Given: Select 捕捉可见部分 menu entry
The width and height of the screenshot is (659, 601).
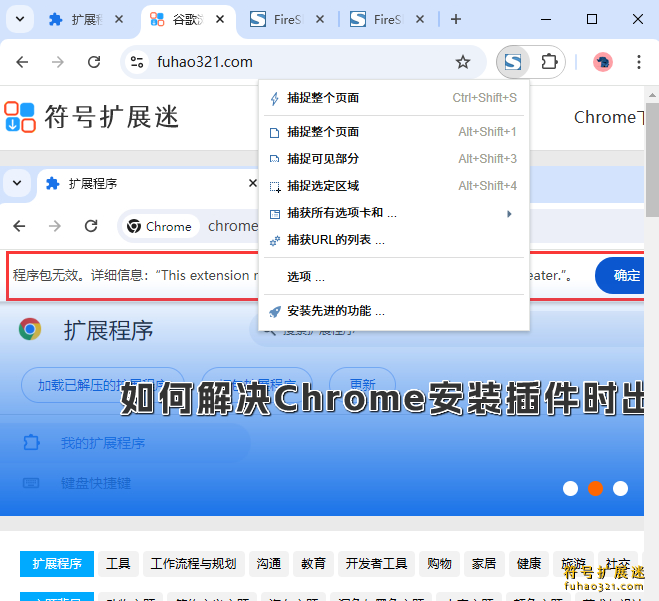Looking at the screenshot, I should pos(394,159).
